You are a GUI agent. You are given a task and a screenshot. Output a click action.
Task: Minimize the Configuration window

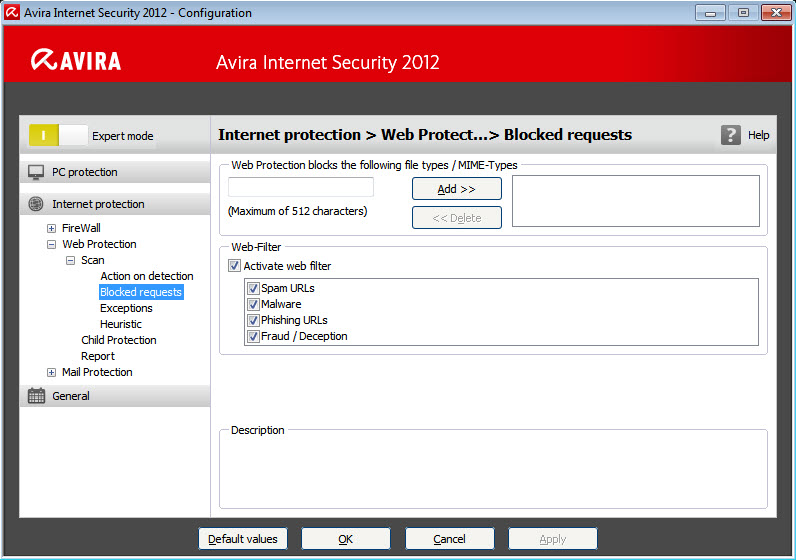coord(710,13)
